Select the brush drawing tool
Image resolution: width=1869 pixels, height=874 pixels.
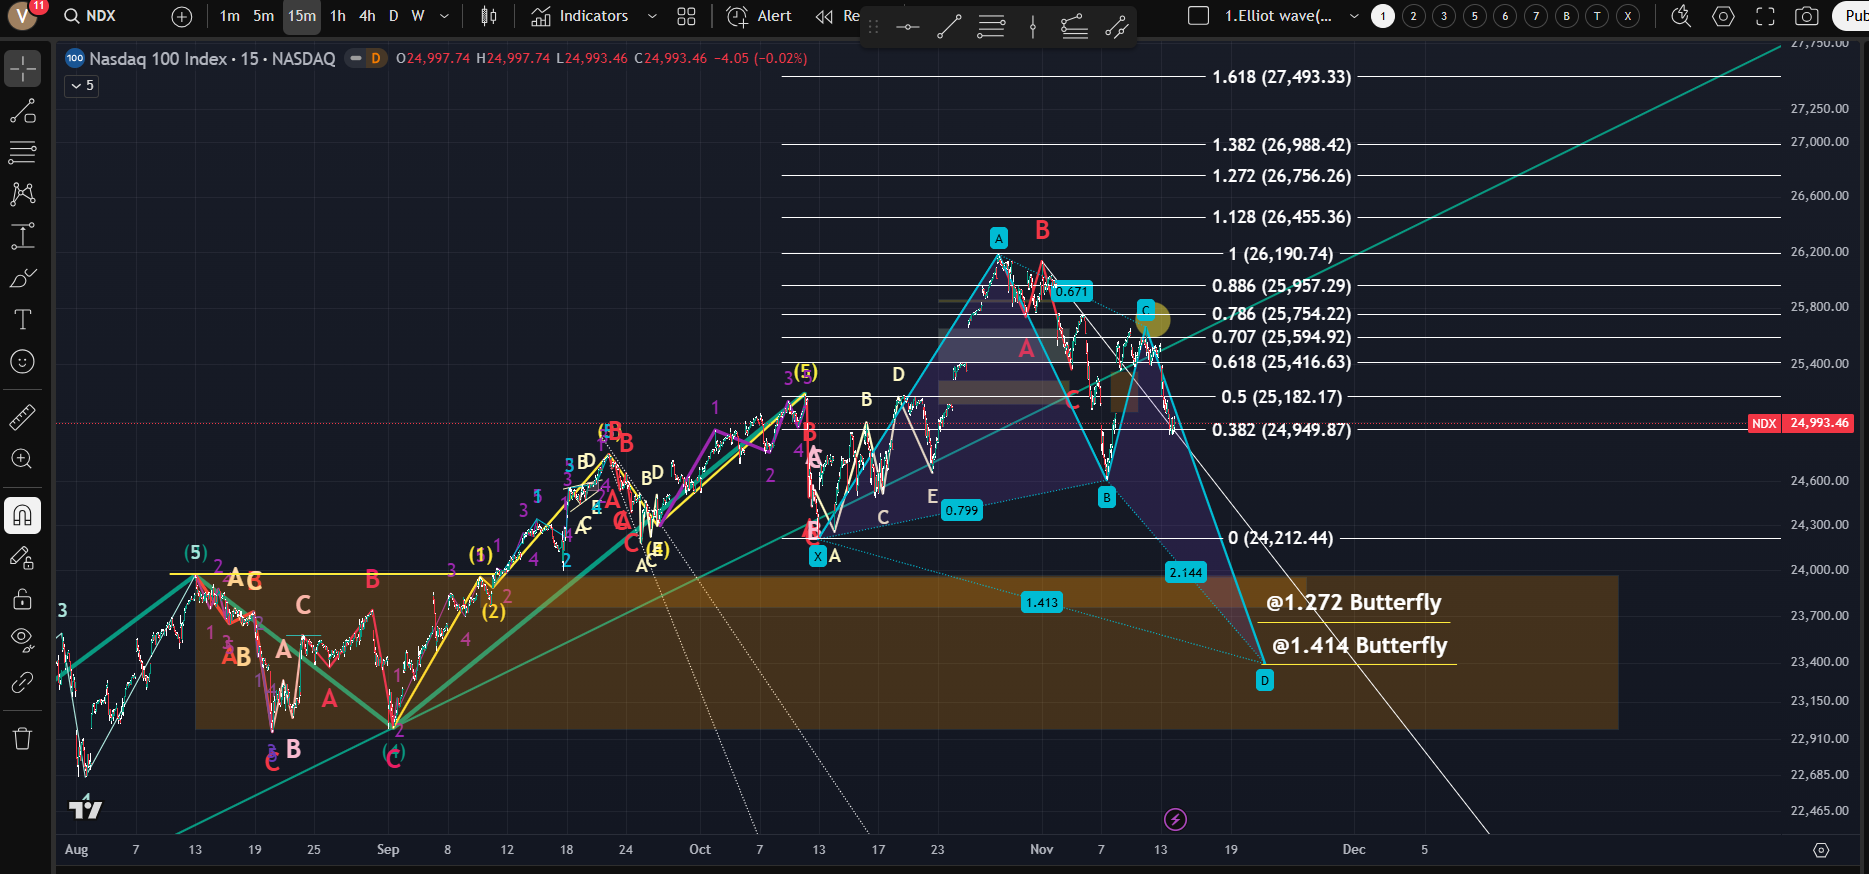[x=22, y=278]
